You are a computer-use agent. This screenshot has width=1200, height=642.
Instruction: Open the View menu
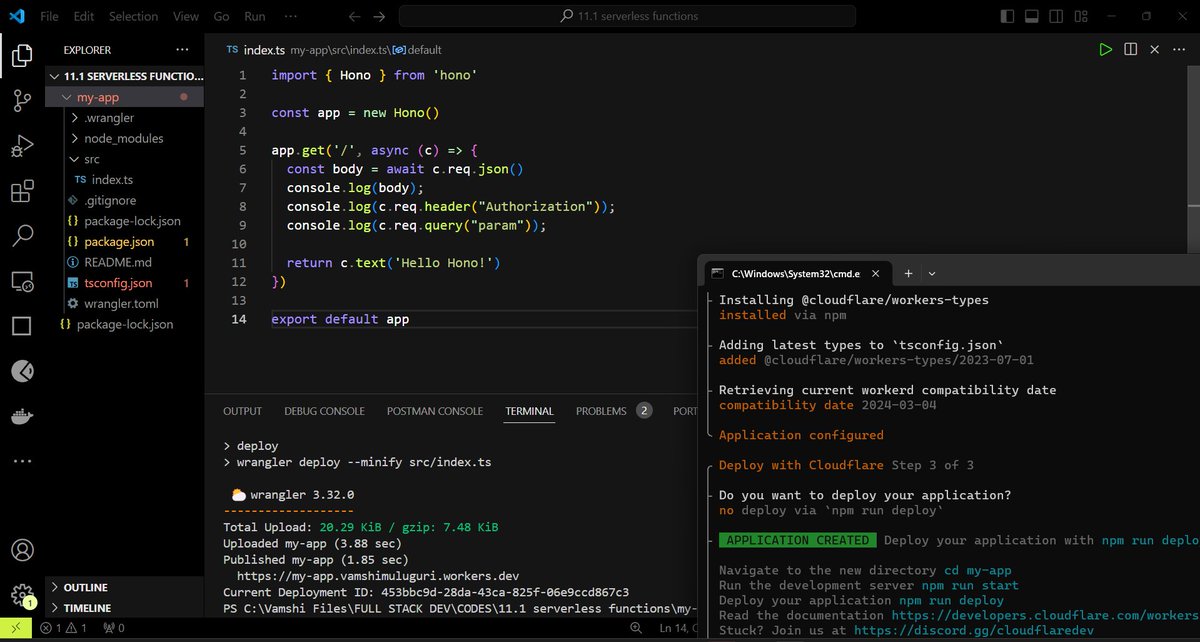point(185,16)
